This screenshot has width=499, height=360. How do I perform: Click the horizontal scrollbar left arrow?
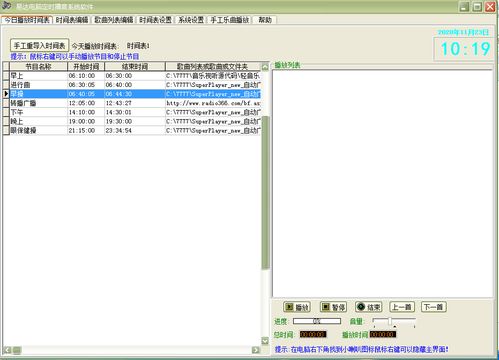tap(7, 350)
